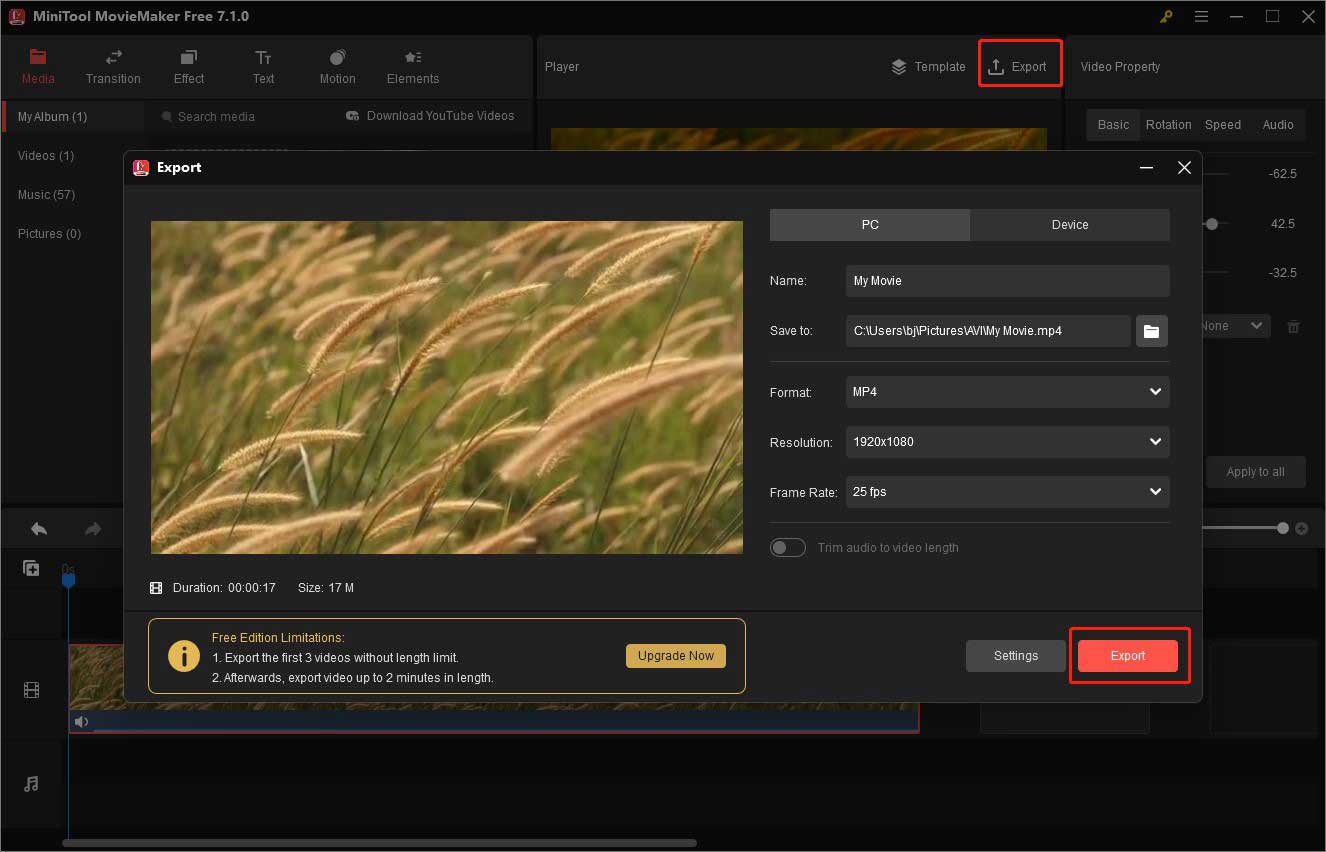Switch to the Device export tab
The width and height of the screenshot is (1326, 852).
1069,225
